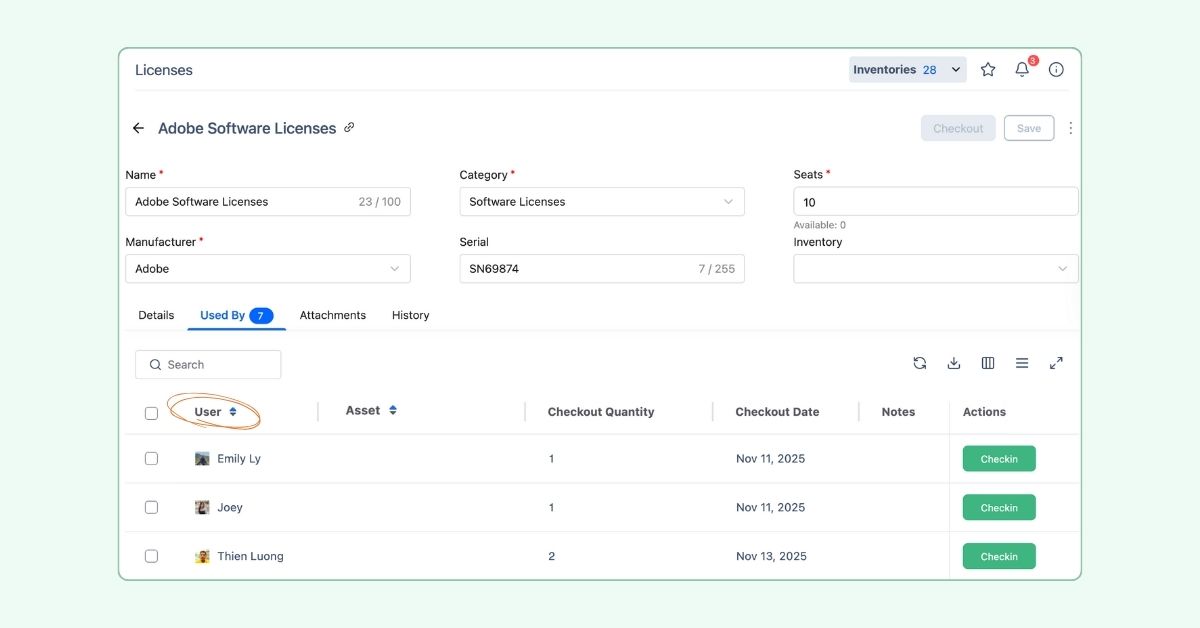This screenshot has width=1200, height=628.
Task: Open the three-dot more options menu
Action: pyautogui.click(x=1071, y=129)
